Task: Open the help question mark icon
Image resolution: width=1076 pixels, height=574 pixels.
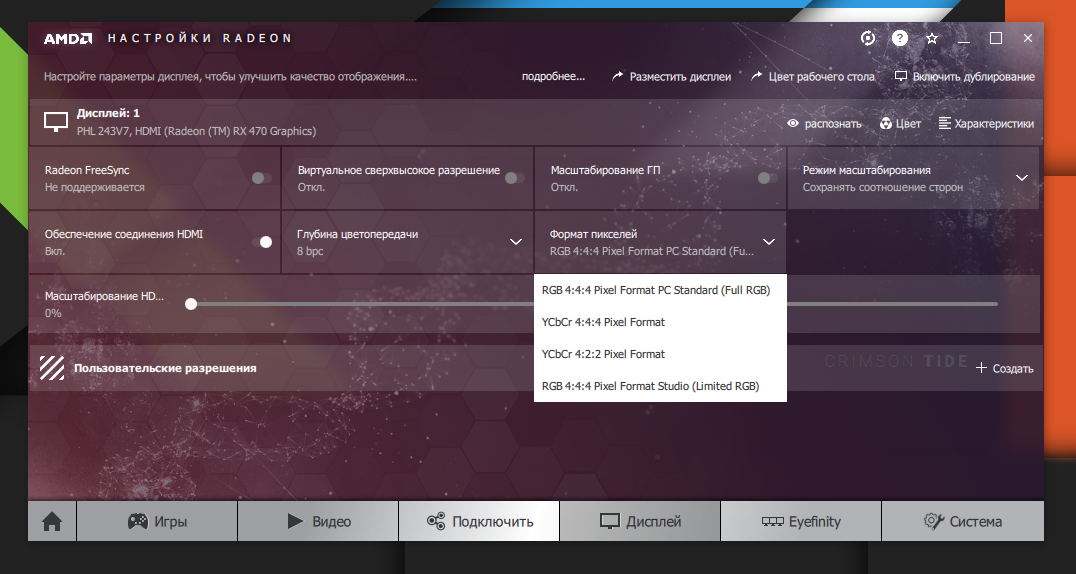Action: click(x=900, y=38)
